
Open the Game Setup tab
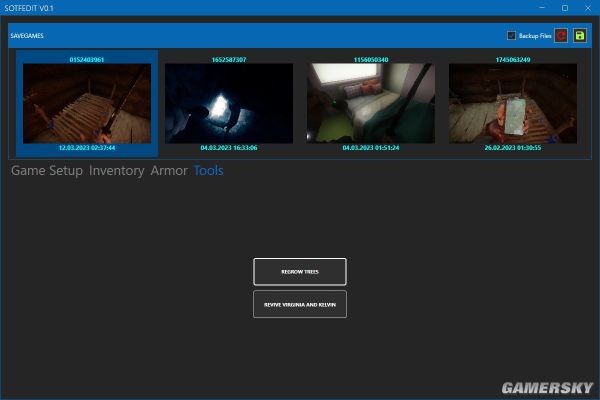[47, 170]
